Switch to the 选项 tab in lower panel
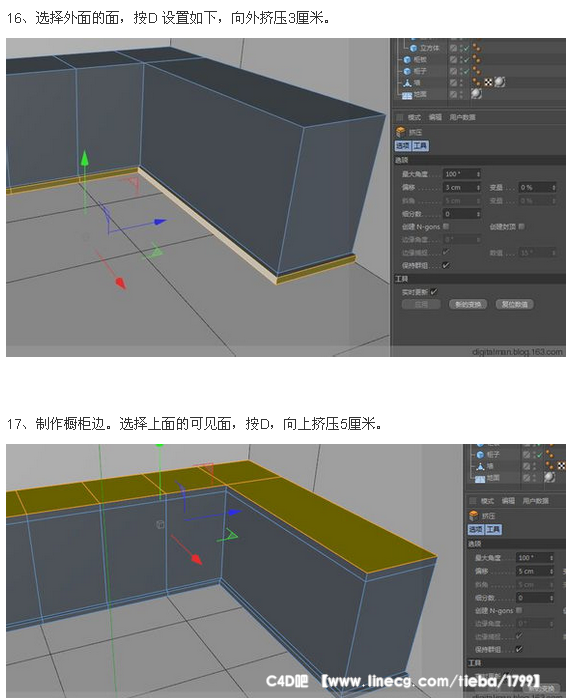The height and width of the screenshot is (698, 566). click(476, 529)
